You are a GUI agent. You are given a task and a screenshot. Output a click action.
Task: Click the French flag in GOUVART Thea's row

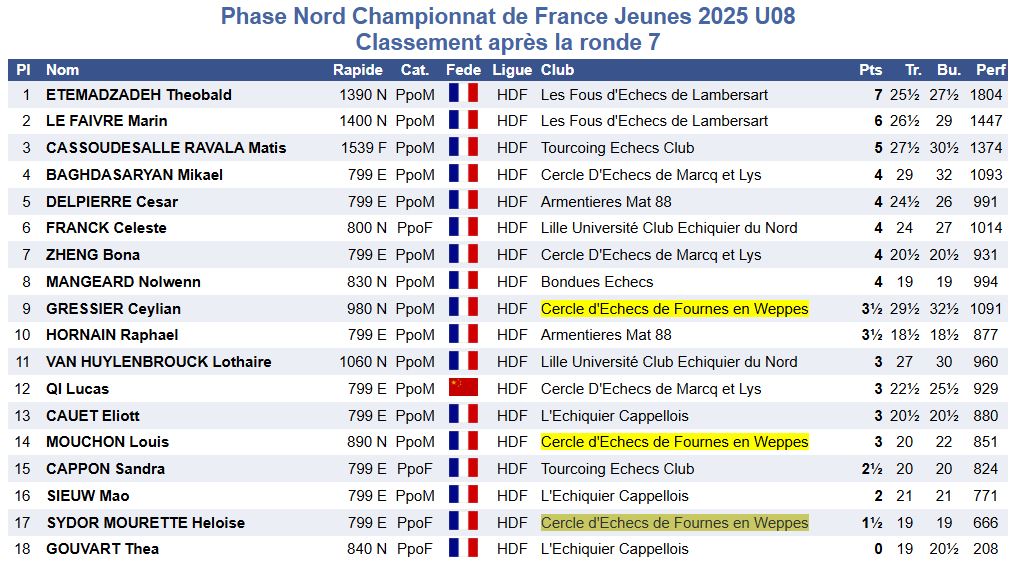tap(463, 548)
